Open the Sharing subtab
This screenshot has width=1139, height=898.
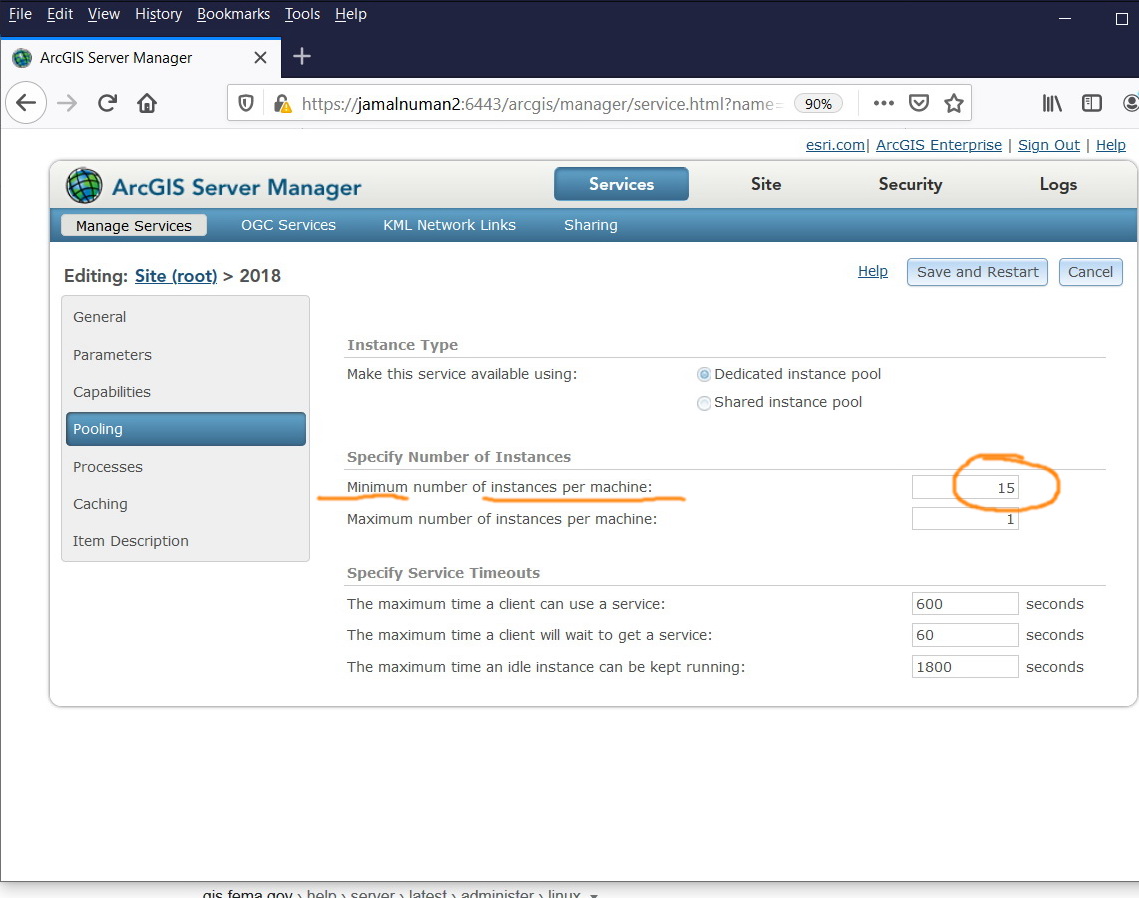[591, 225]
